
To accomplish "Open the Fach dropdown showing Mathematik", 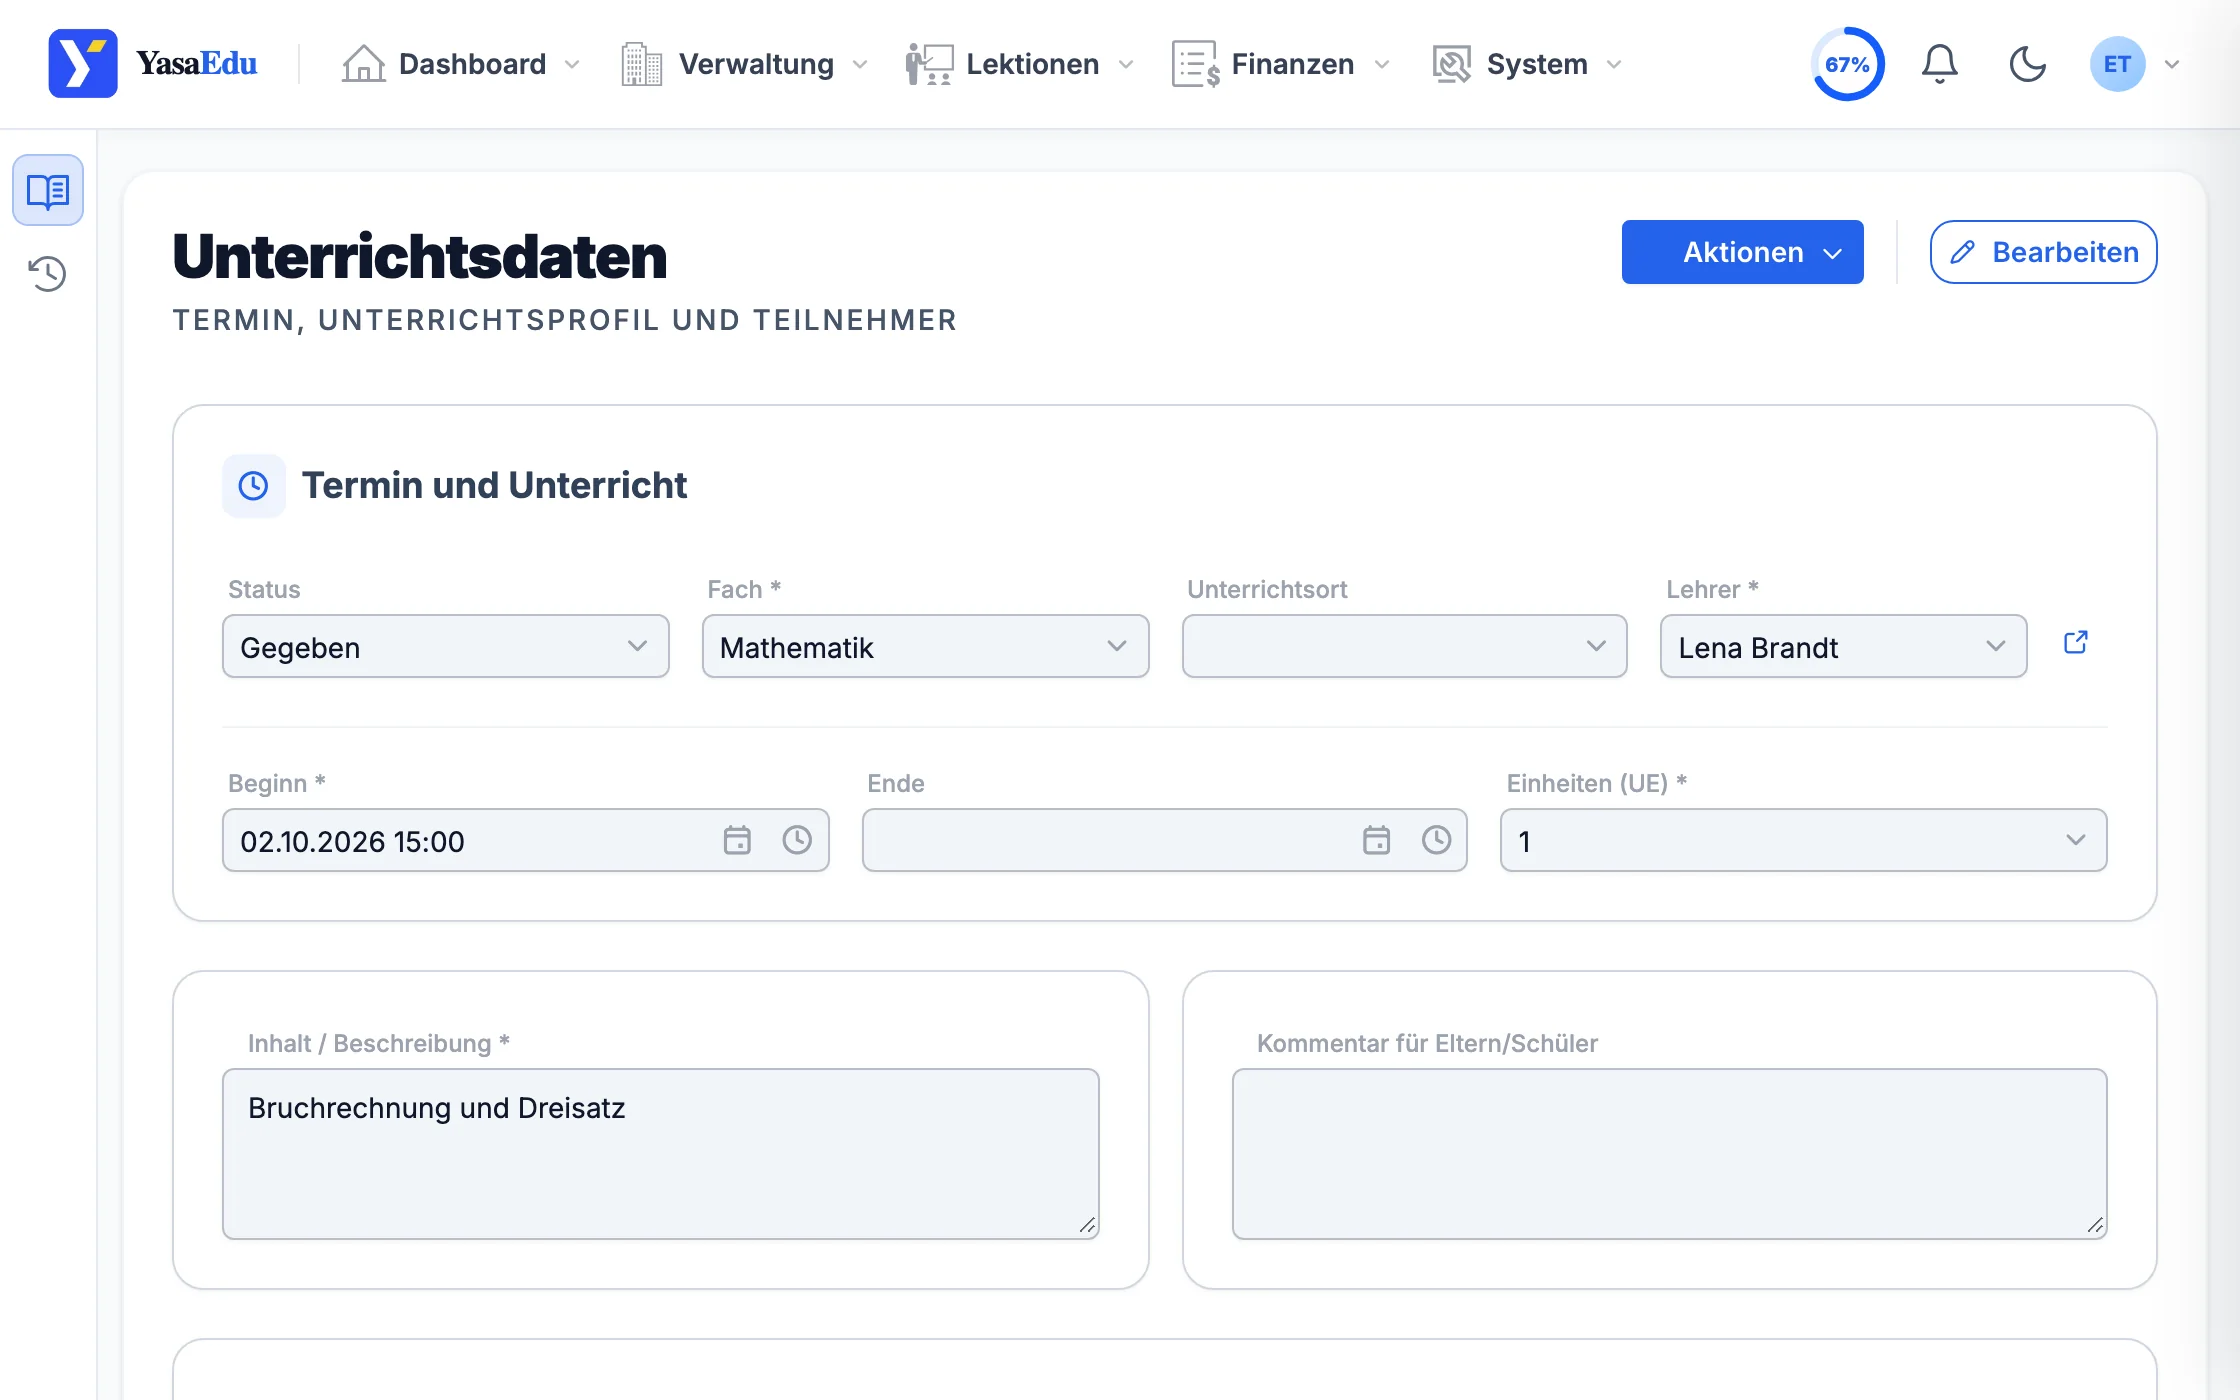I will point(925,646).
